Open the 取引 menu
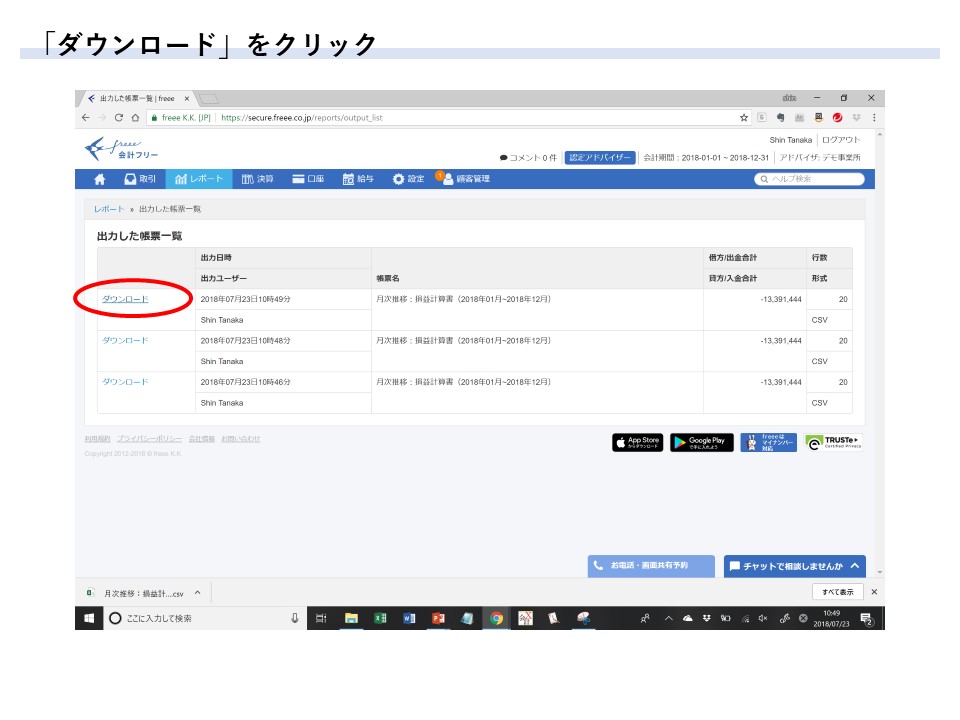Image resolution: width=960 pixels, height=720 pixels. tap(140, 179)
